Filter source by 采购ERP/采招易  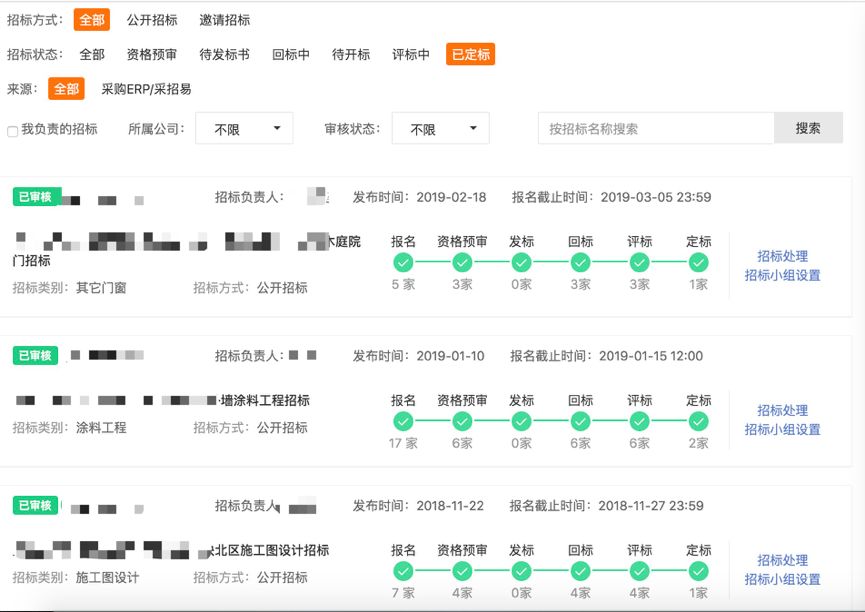pos(146,89)
